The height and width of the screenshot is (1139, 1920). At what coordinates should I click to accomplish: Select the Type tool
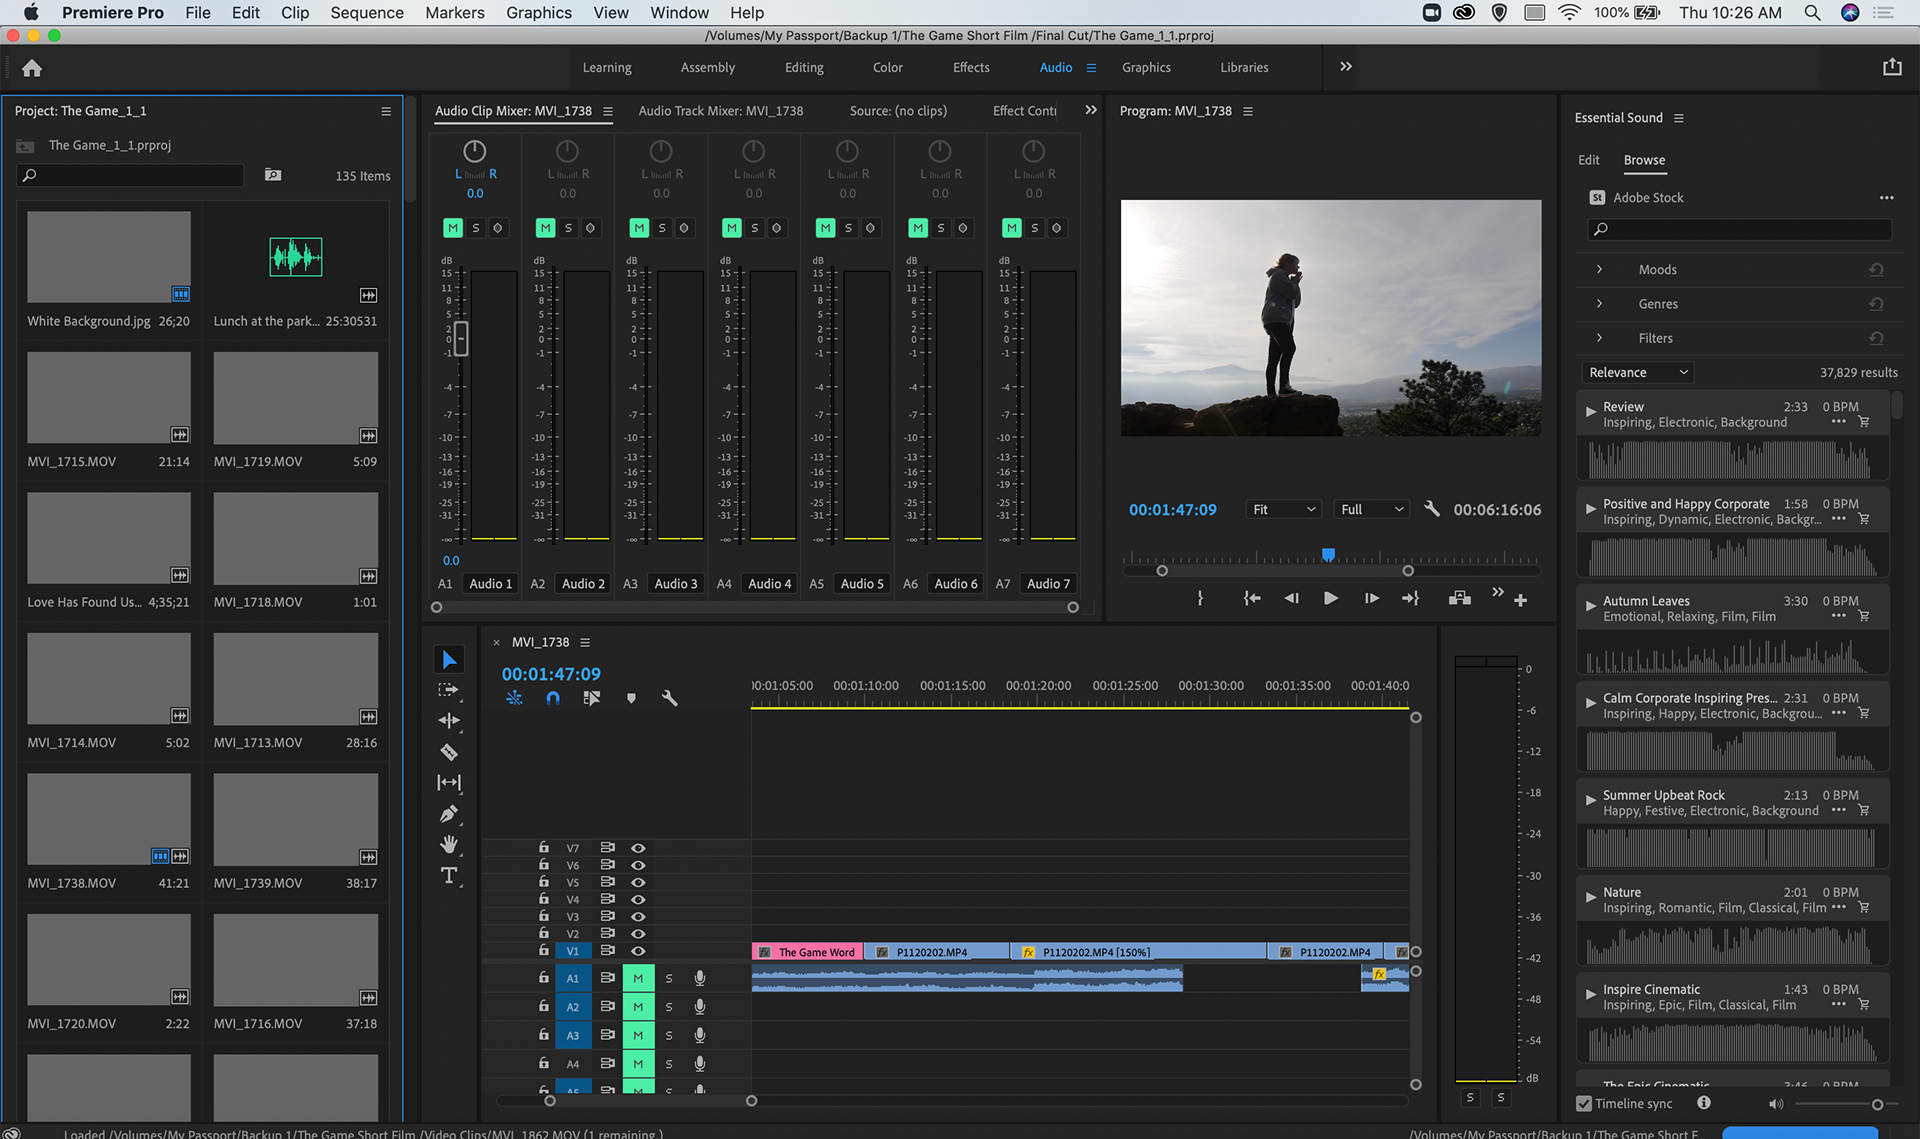[449, 876]
